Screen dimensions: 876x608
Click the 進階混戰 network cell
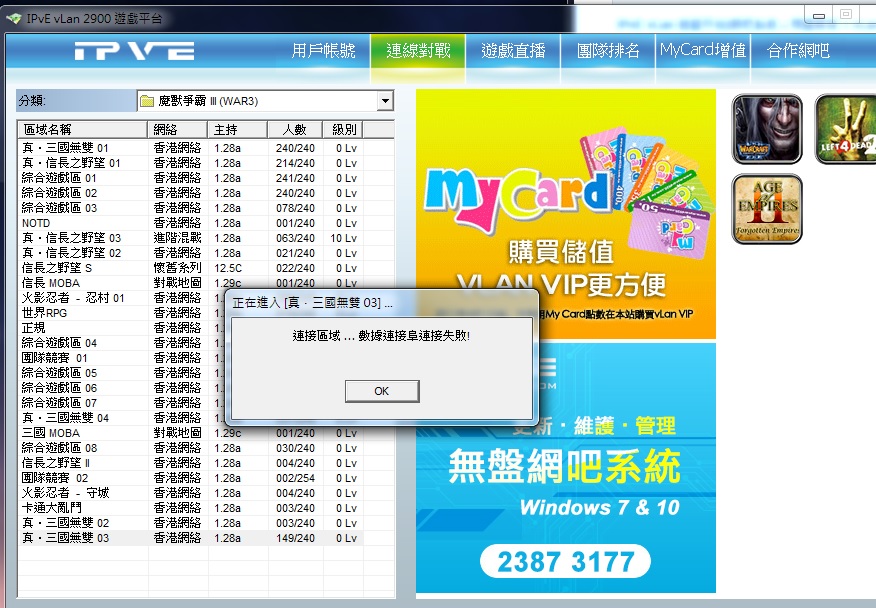(x=178, y=238)
